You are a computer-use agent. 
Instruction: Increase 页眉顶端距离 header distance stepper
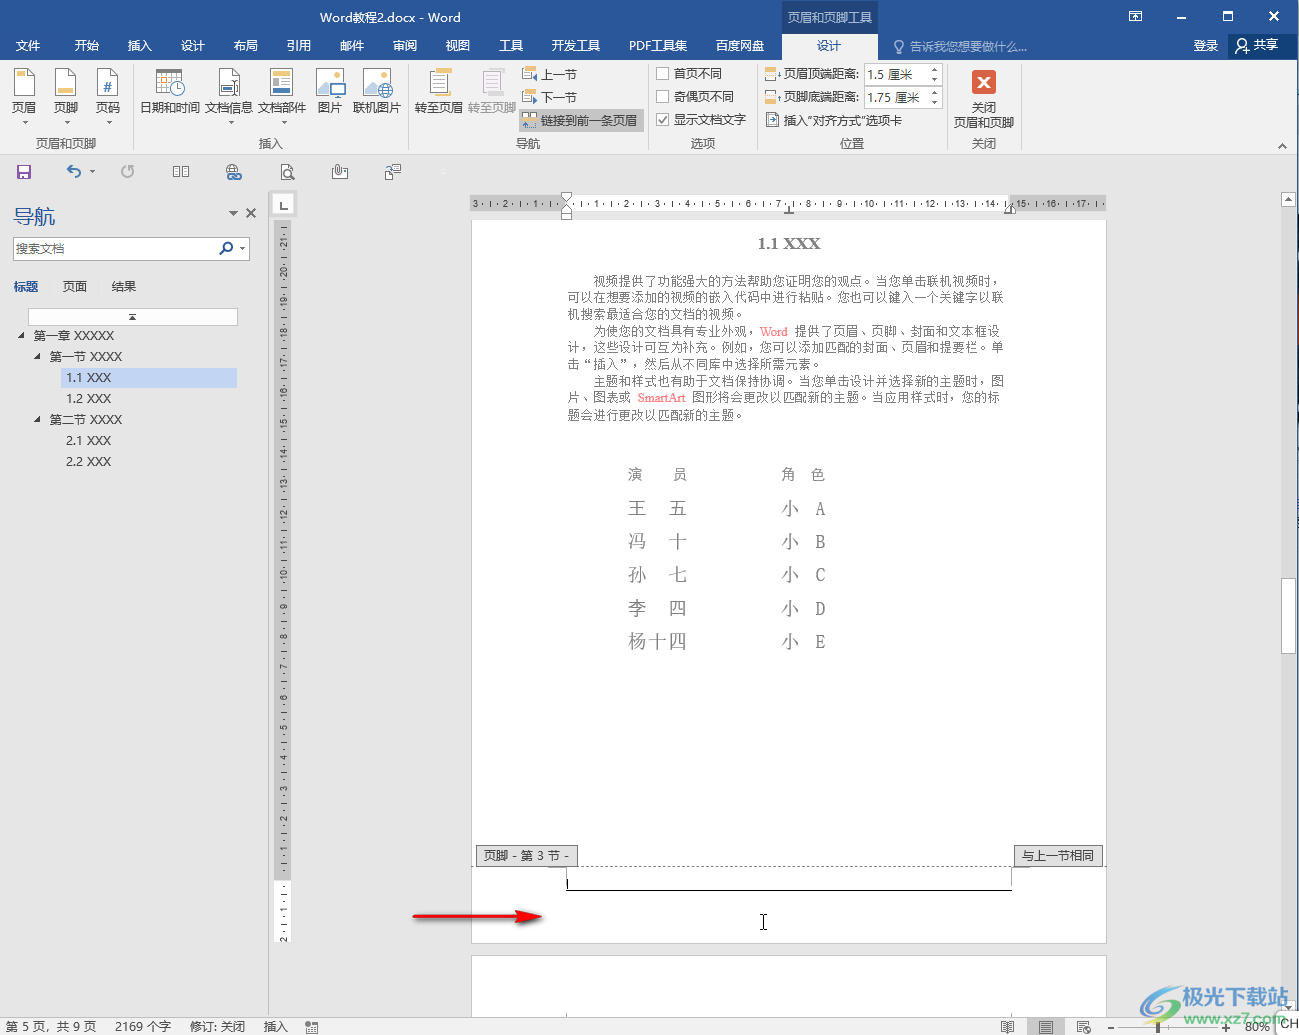[x=935, y=70]
